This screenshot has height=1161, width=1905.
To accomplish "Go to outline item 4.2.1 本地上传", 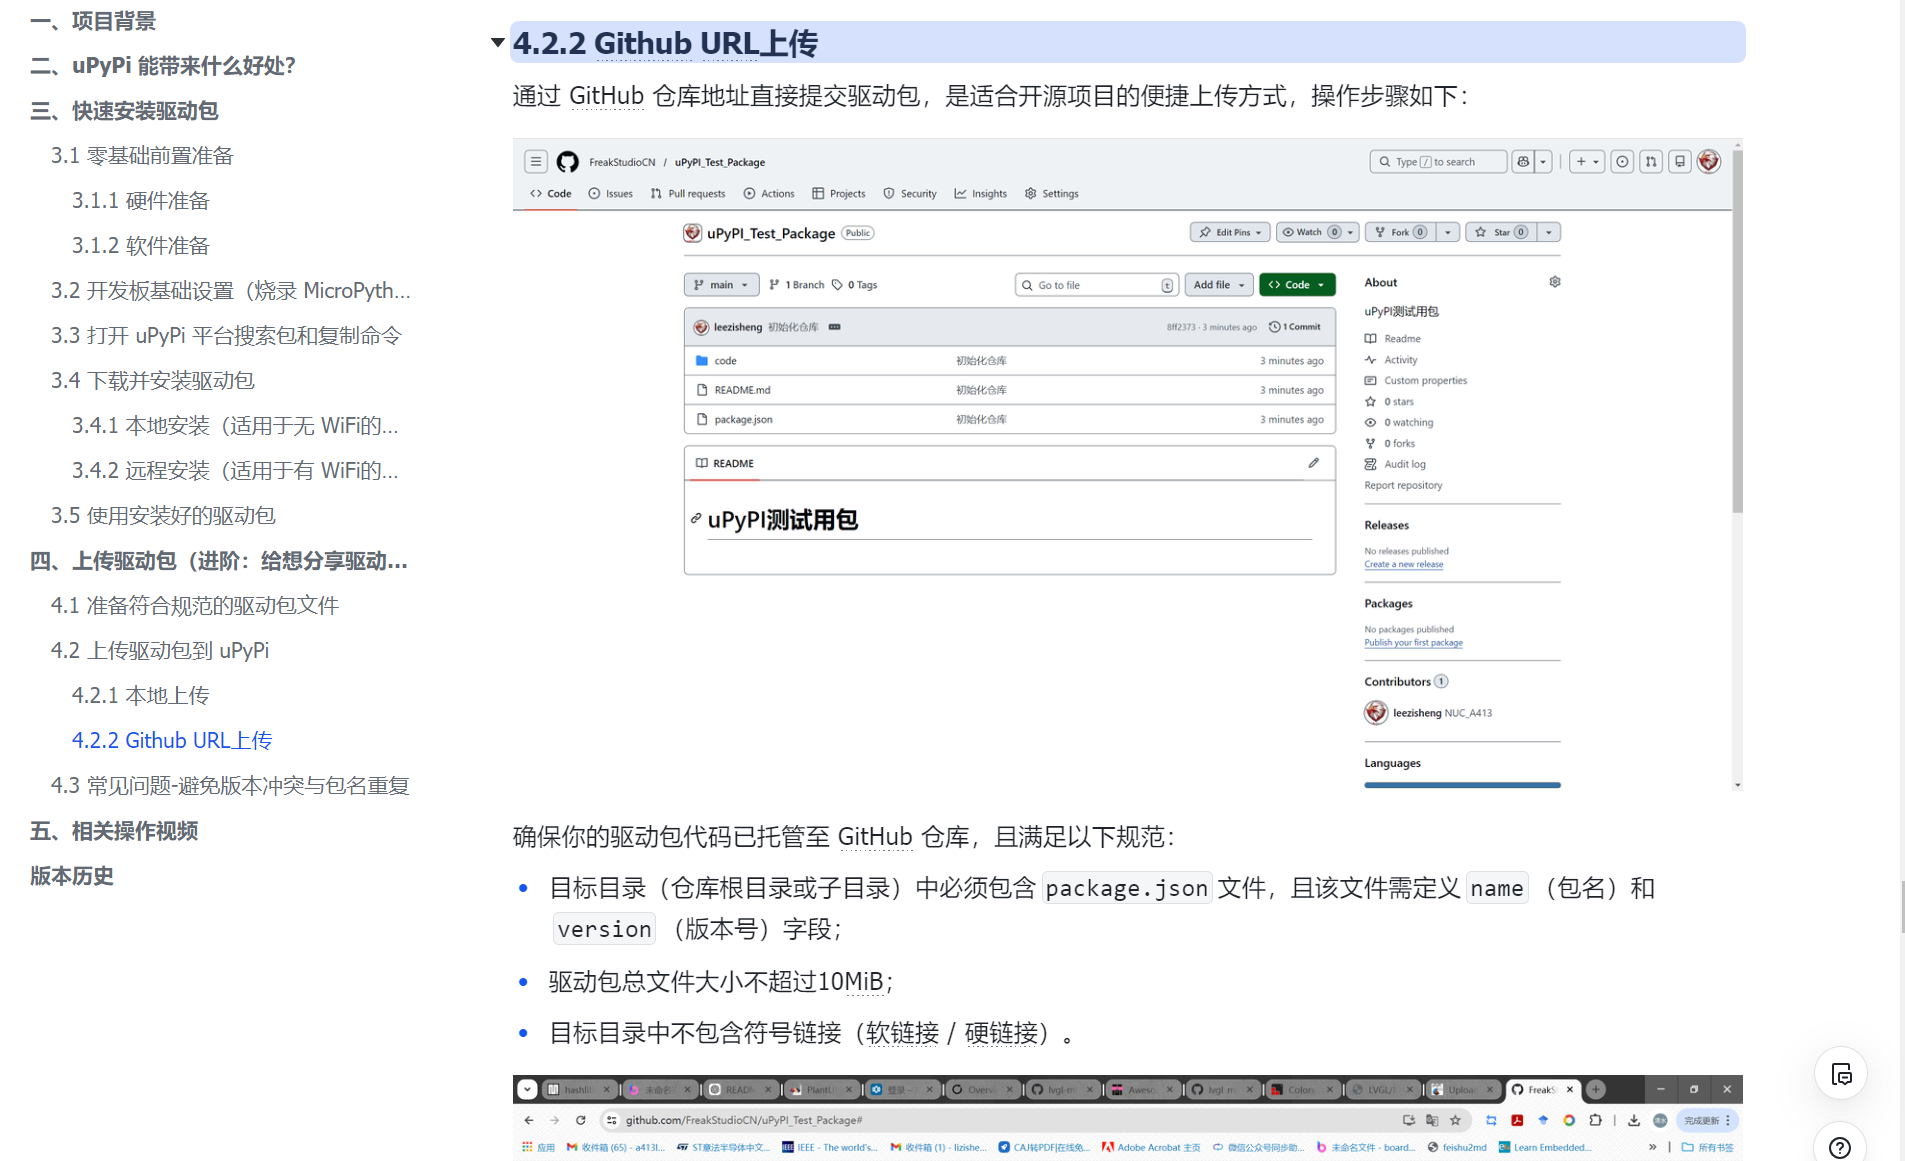I will point(140,695).
